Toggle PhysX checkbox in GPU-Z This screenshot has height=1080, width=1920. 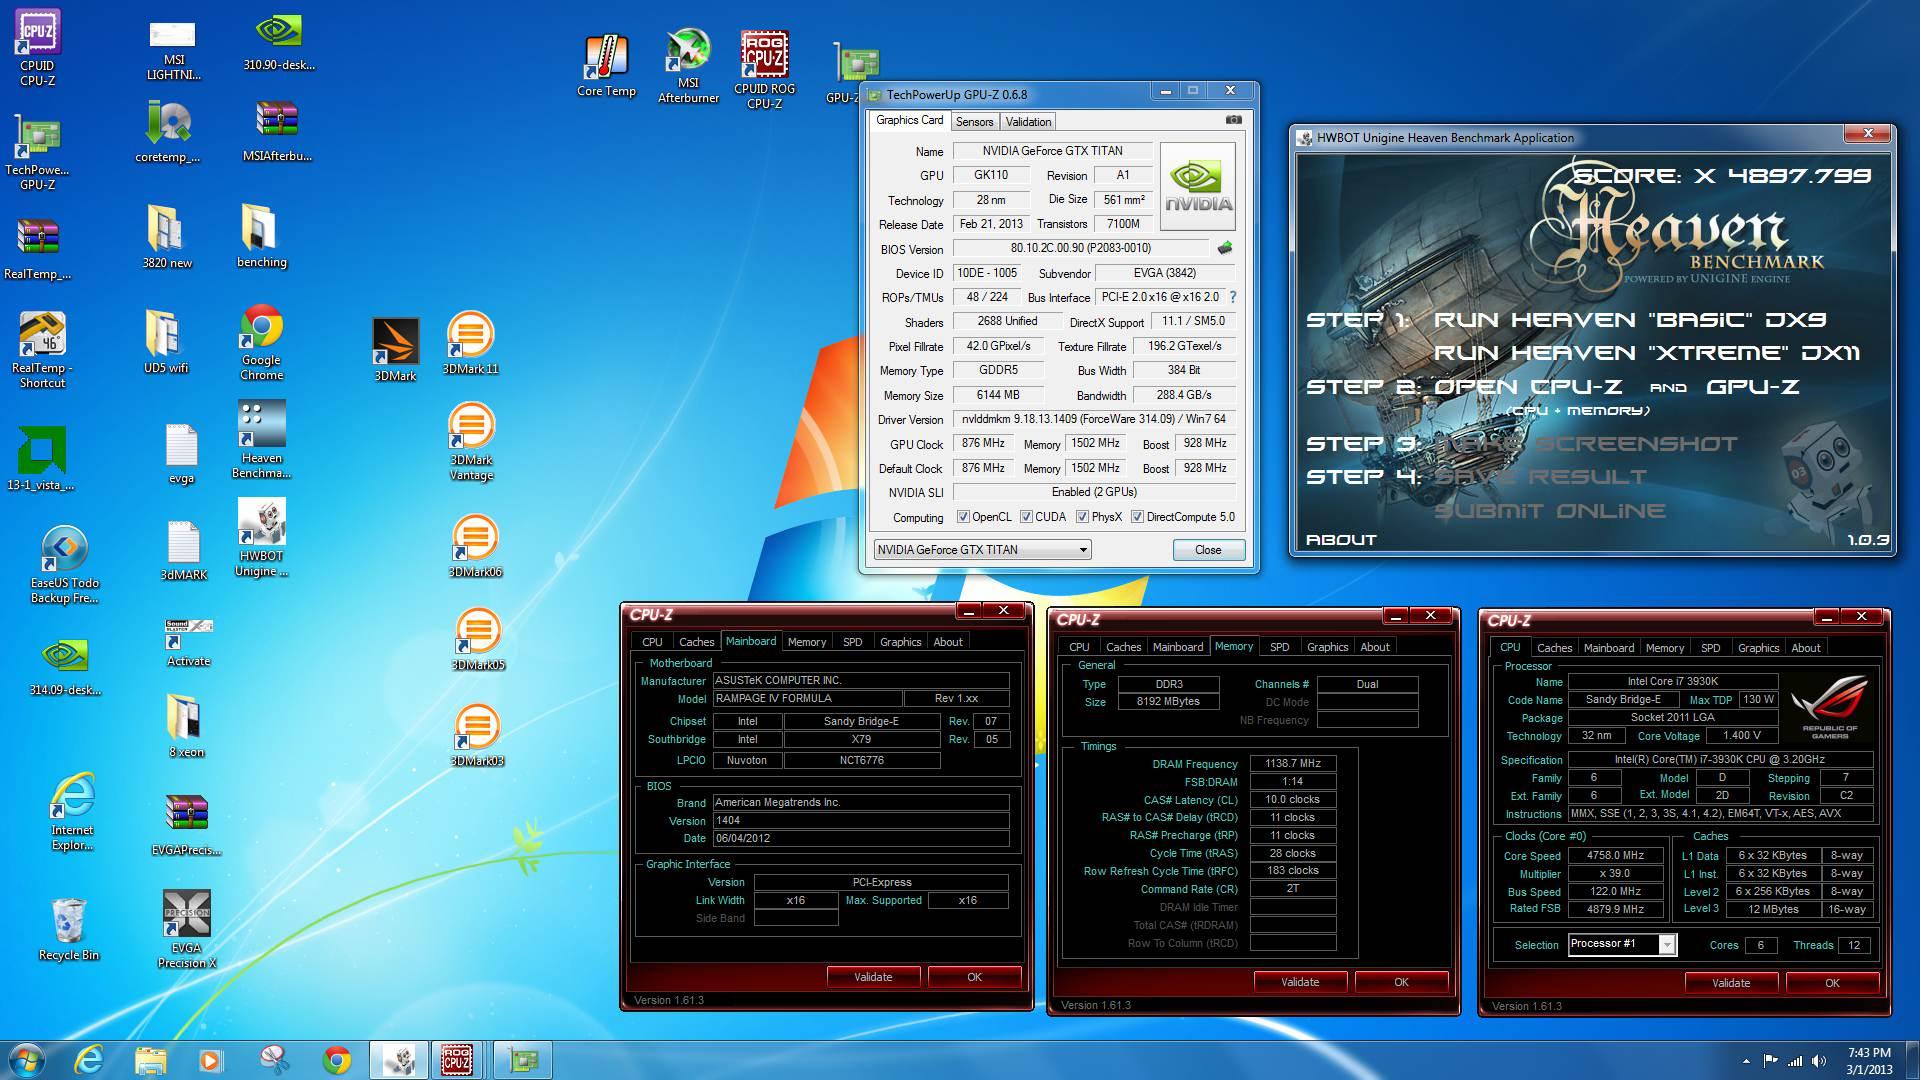pos(1082,517)
